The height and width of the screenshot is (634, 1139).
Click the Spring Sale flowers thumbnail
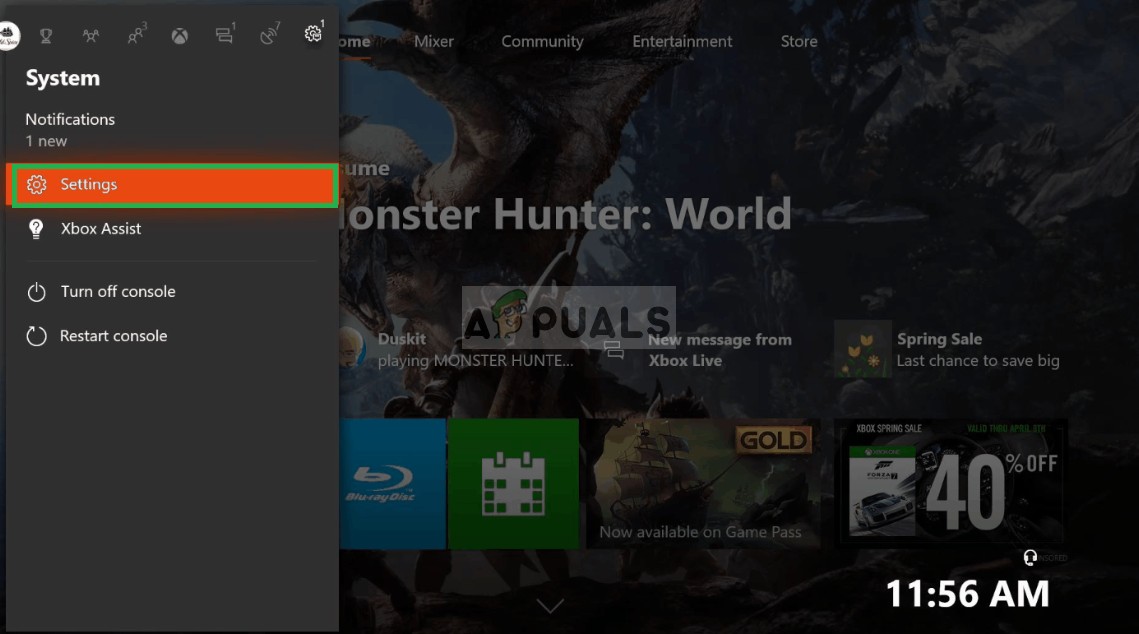pos(862,349)
